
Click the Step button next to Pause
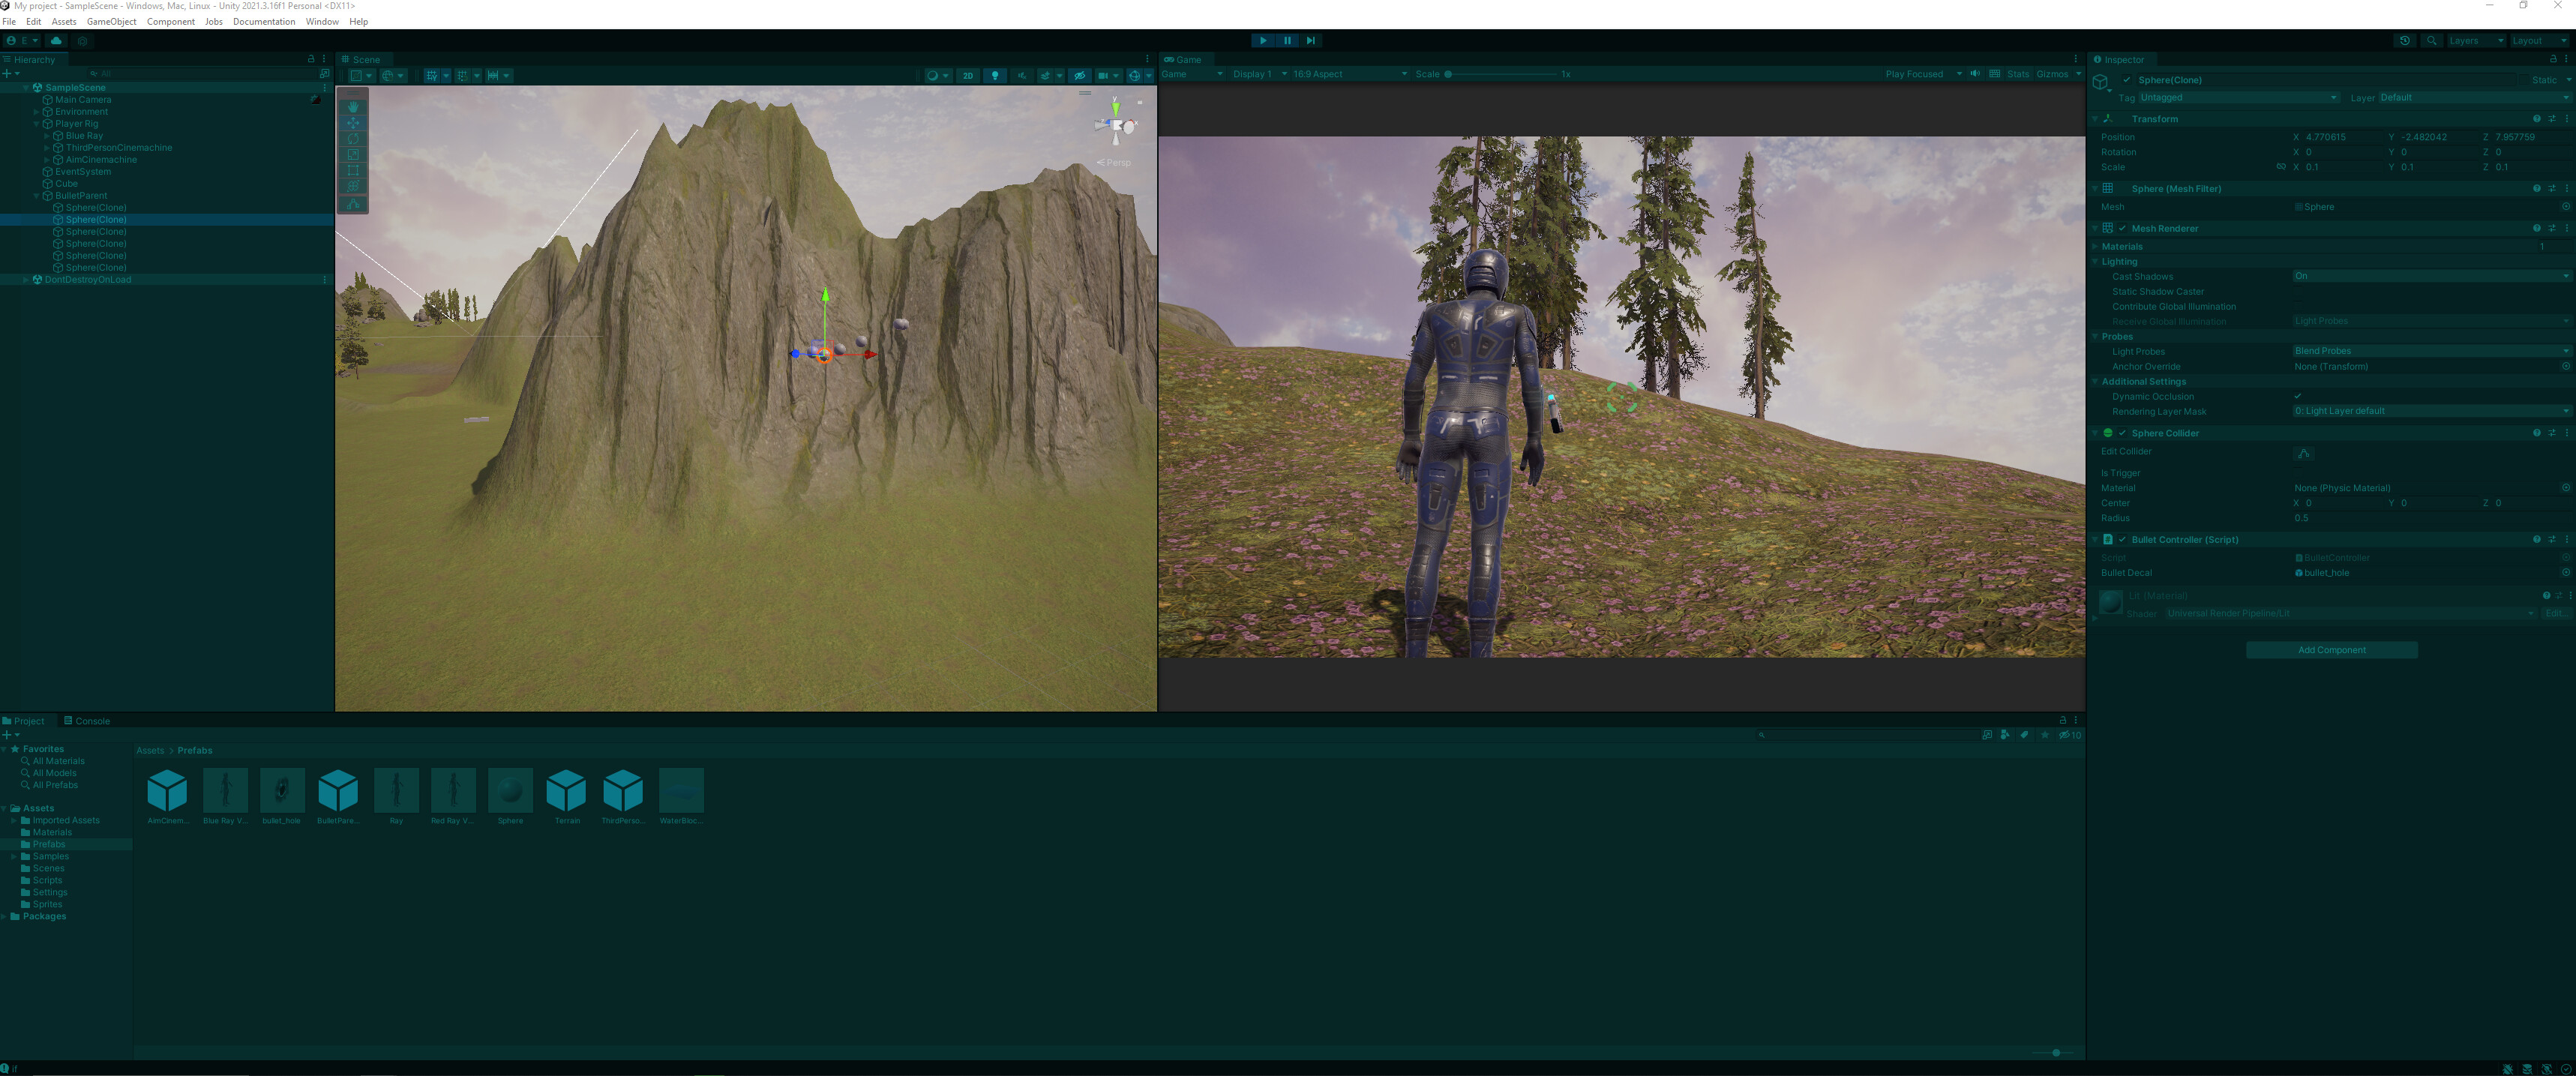point(1311,40)
